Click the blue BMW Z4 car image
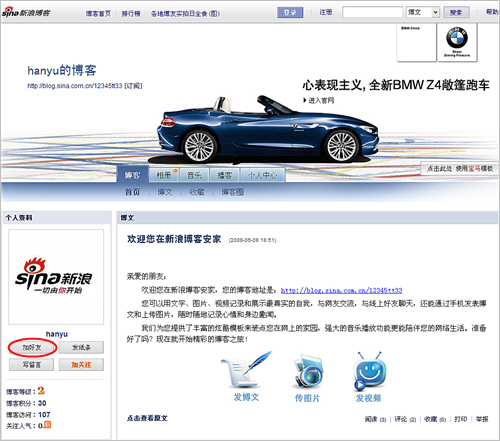The height and width of the screenshot is (441, 500). [267, 130]
